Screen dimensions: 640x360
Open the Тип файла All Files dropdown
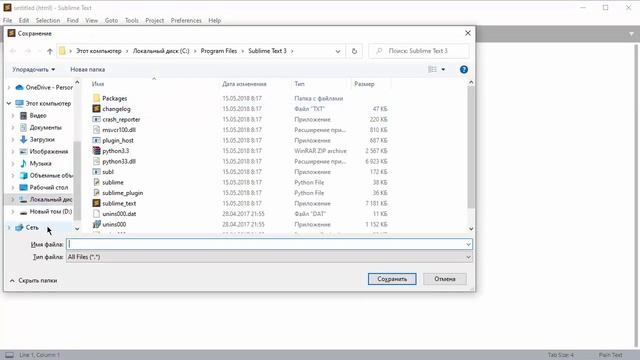[x=269, y=257]
